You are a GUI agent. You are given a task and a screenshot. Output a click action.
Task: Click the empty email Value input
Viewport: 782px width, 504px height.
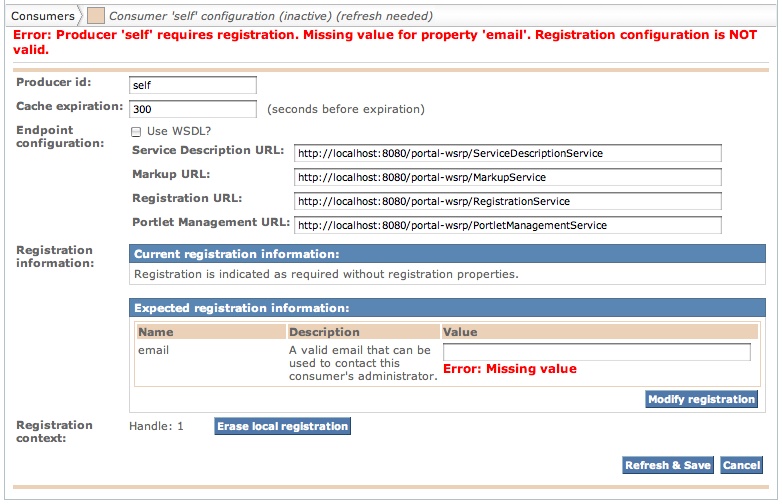click(x=596, y=352)
